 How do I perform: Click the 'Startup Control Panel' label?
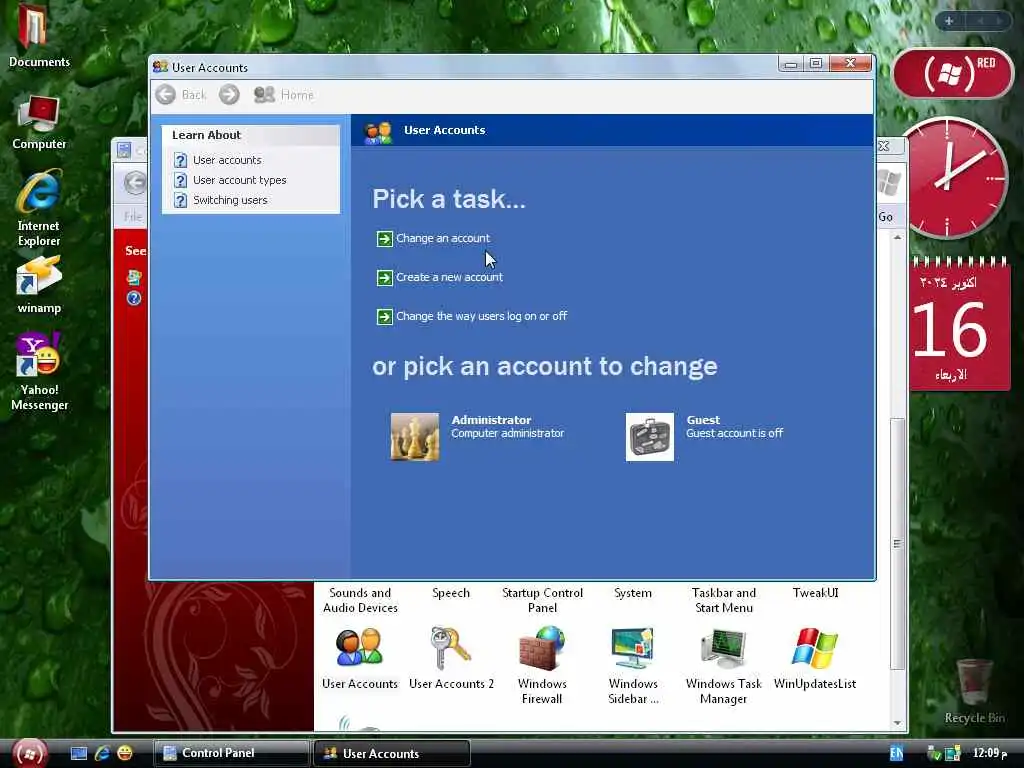[x=542, y=600]
